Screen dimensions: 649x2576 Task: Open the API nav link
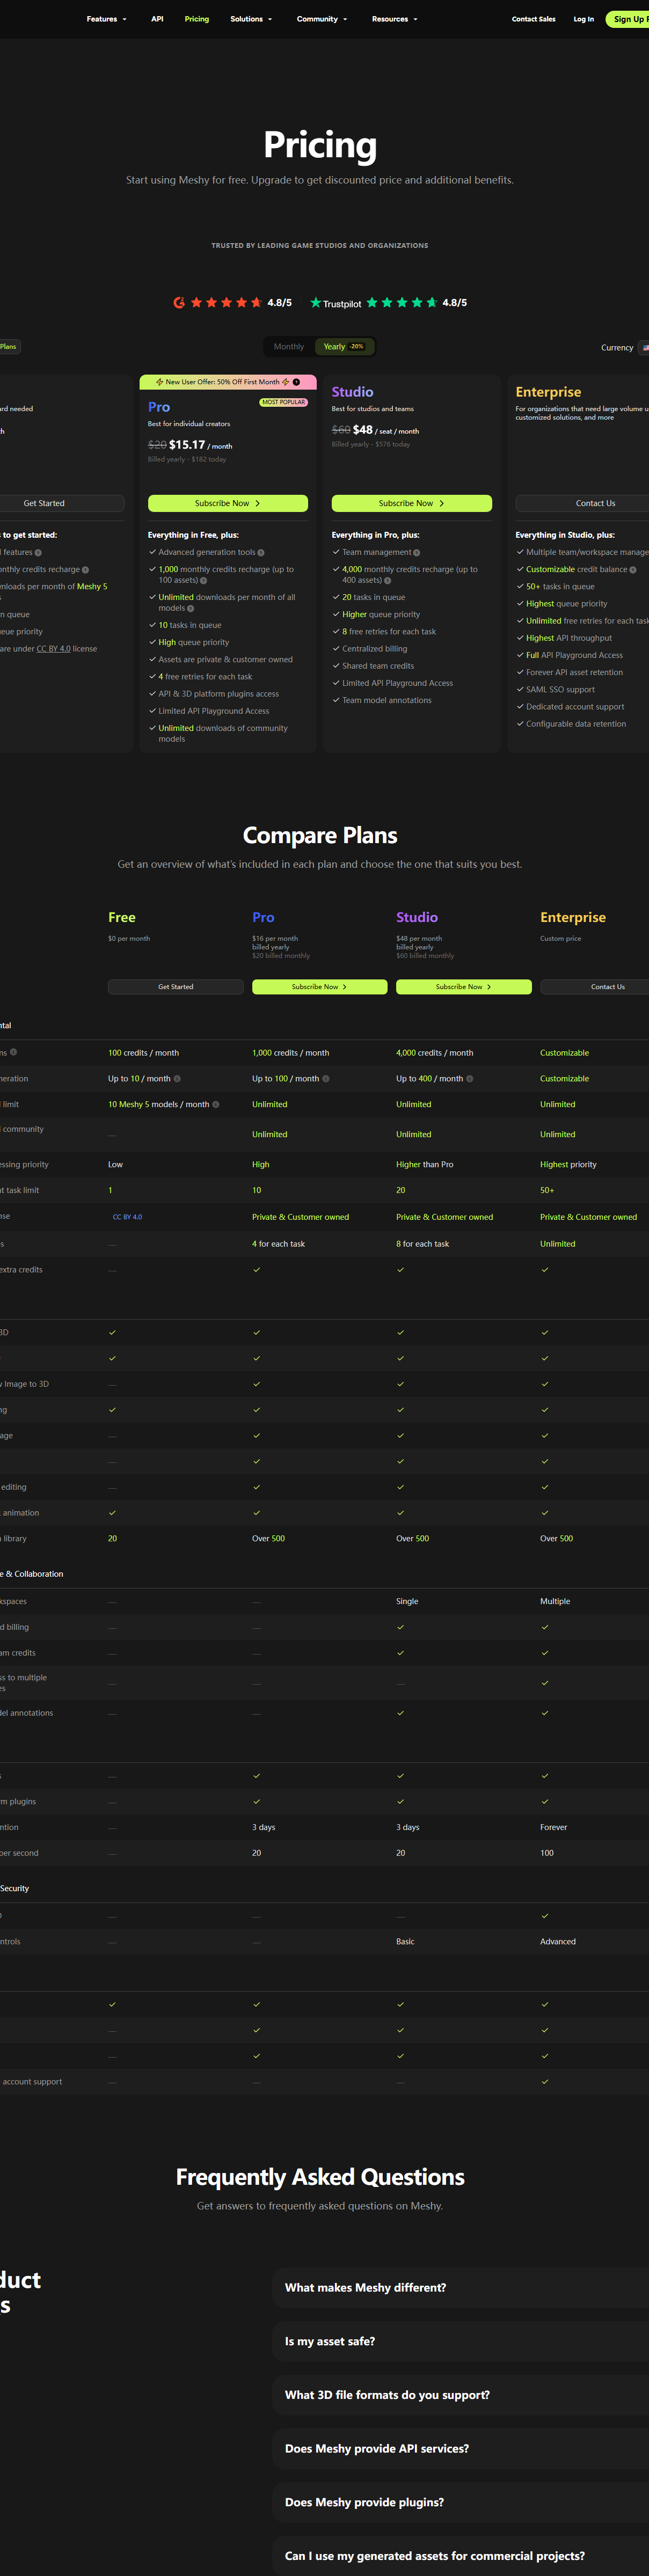157,19
